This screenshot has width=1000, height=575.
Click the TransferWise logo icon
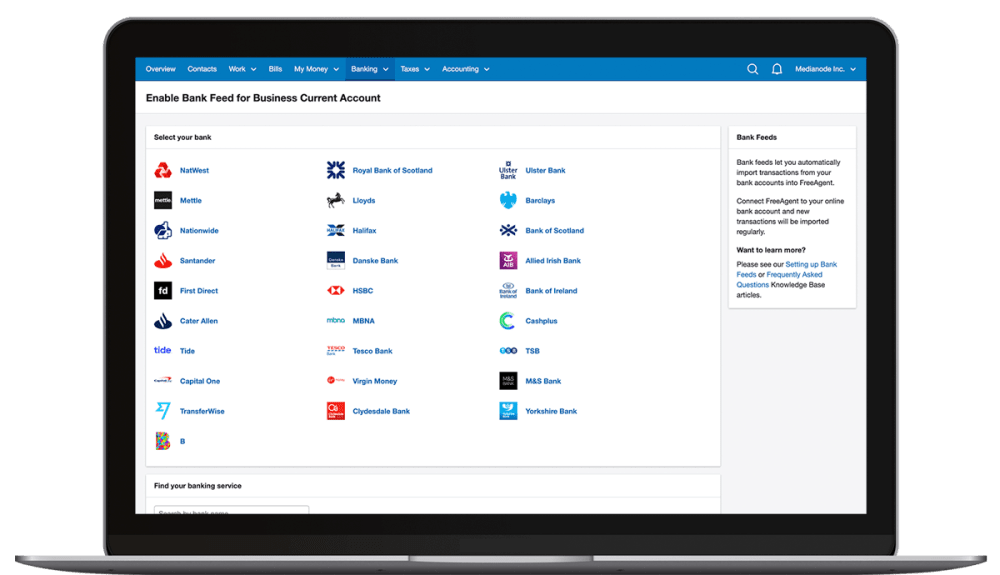(x=163, y=411)
